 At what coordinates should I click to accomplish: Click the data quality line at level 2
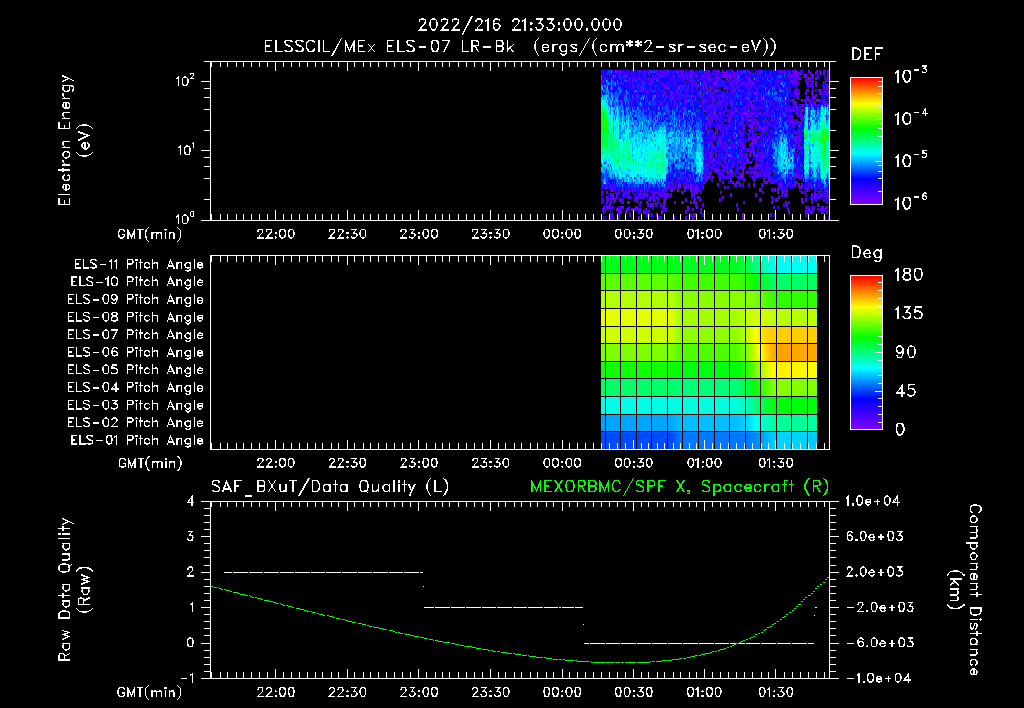coord(323,572)
